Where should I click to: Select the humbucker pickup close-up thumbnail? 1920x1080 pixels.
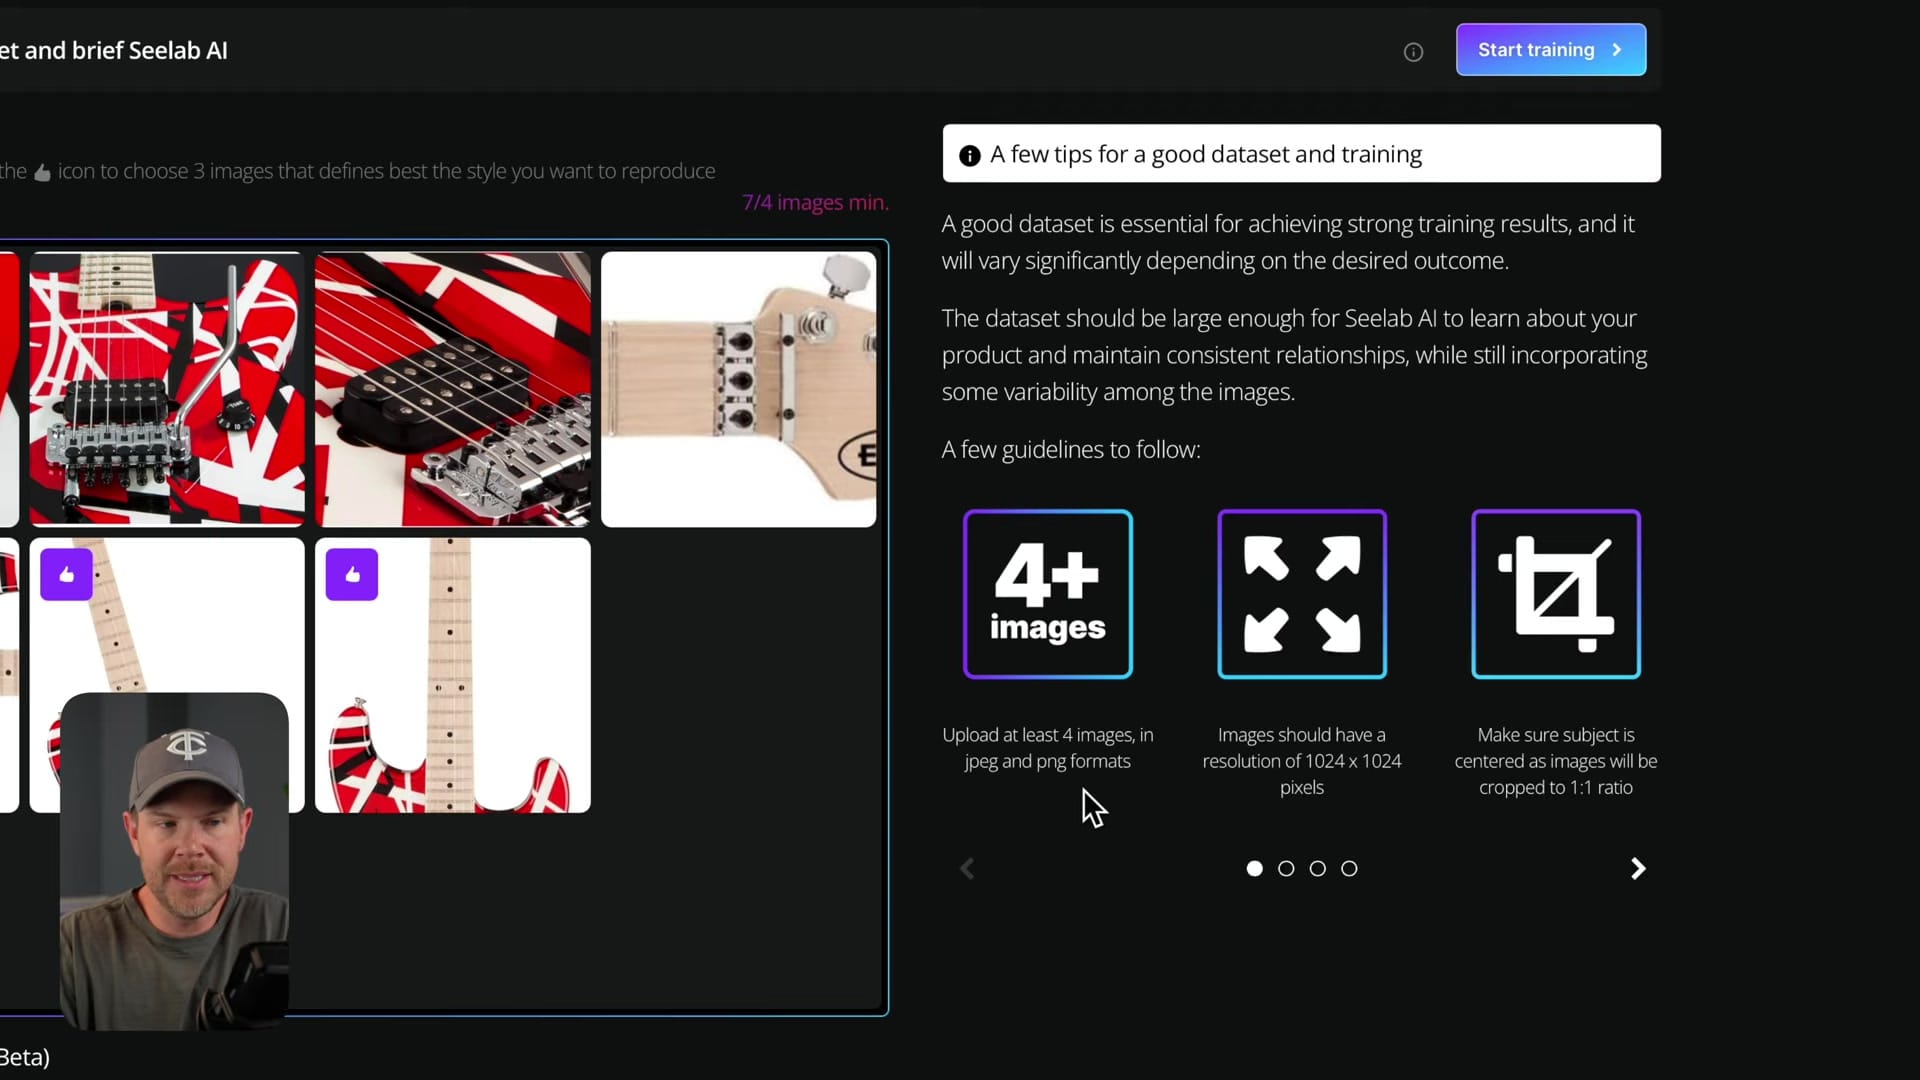click(x=453, y=389)
